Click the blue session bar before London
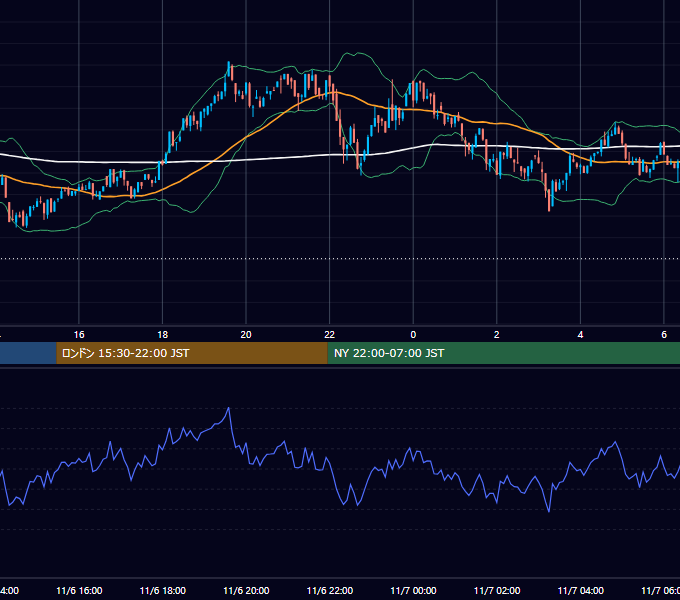The width and height of the screenshot is (680, 600). 28,353
